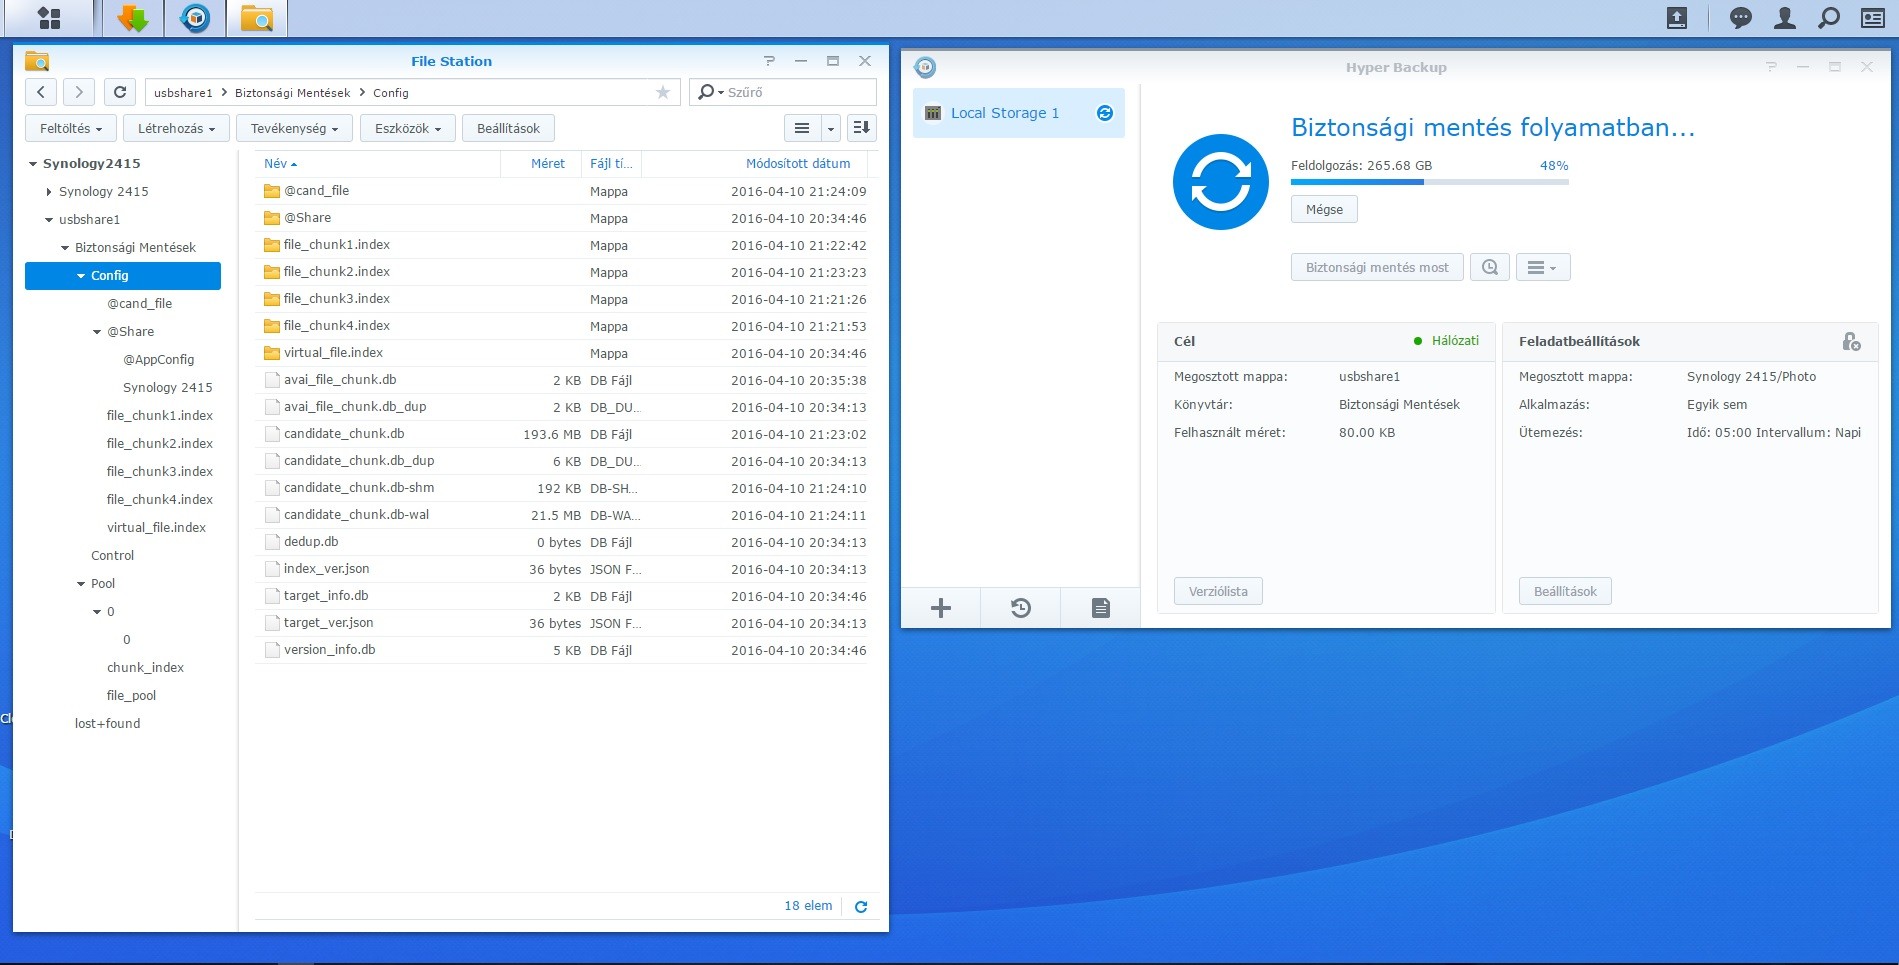Viewport: 1899px width, 965px height.
Task: Create new backup task plus icon
Action: (x=941, y=608)
